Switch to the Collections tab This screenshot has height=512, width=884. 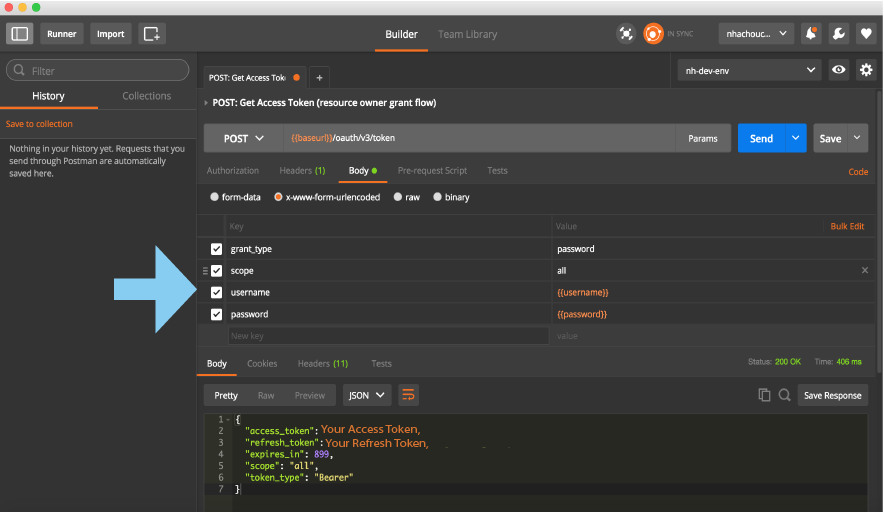pyautogui.click(x=147, y=96)
